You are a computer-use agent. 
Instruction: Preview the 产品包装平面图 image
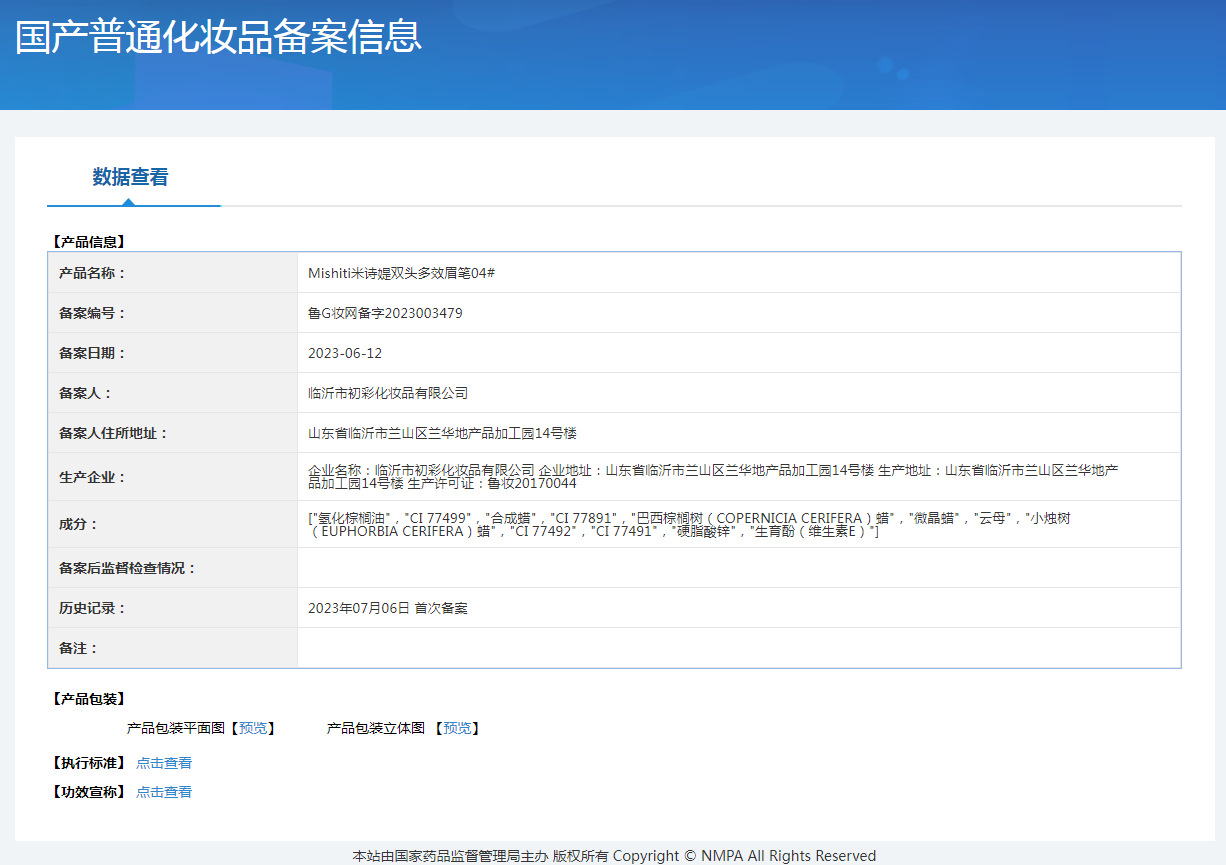click(253, 728)
